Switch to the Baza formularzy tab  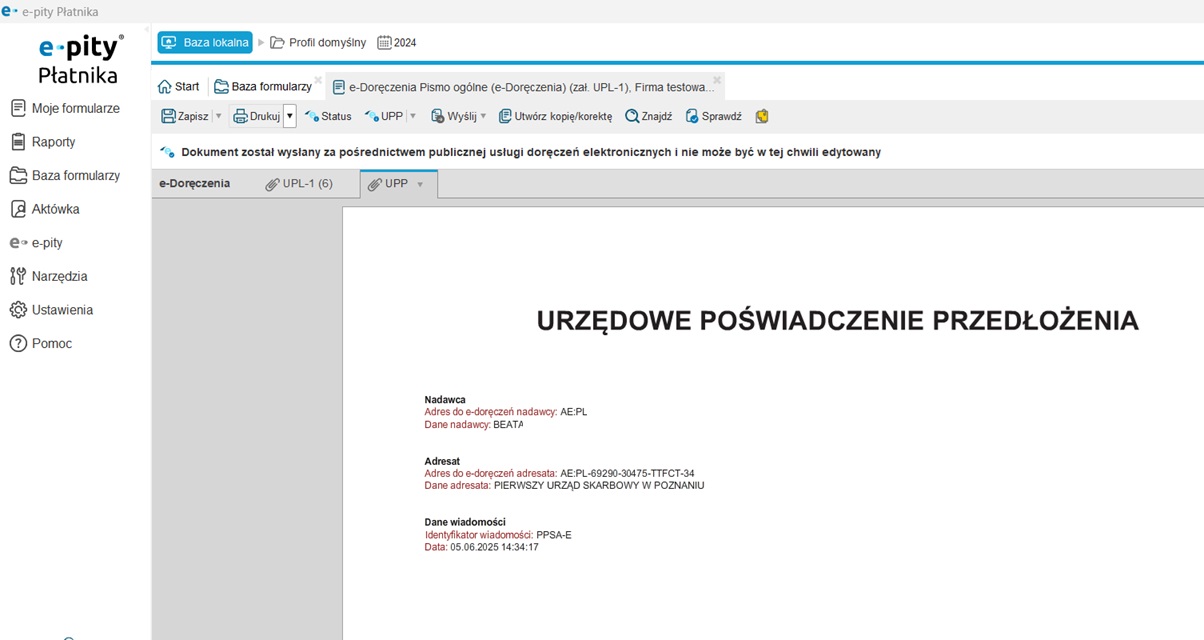(x=263, y=87)
